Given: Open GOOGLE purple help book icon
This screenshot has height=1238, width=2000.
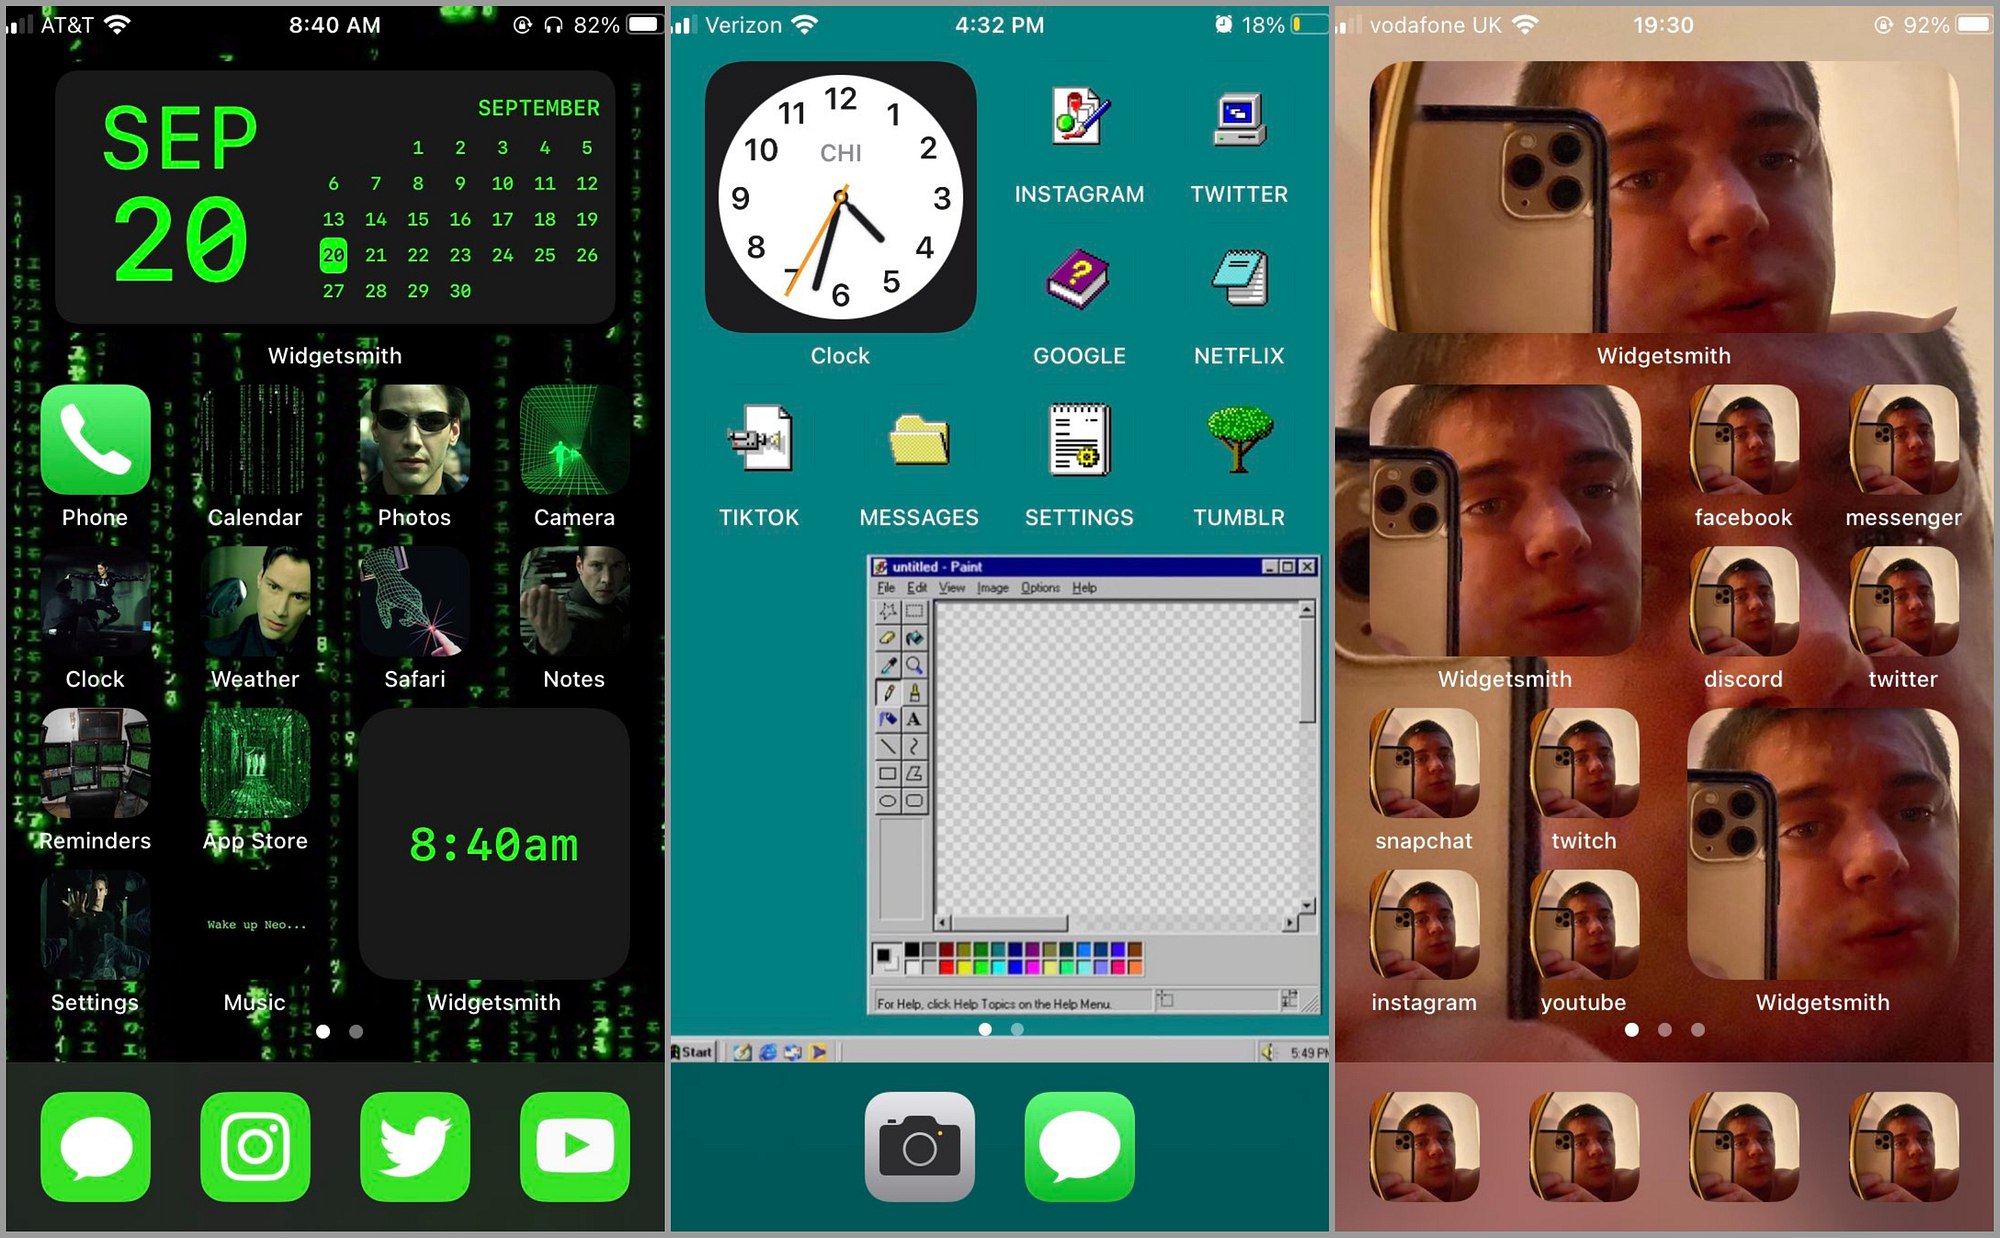Looking at the screenshot, I should point(1079,278).
